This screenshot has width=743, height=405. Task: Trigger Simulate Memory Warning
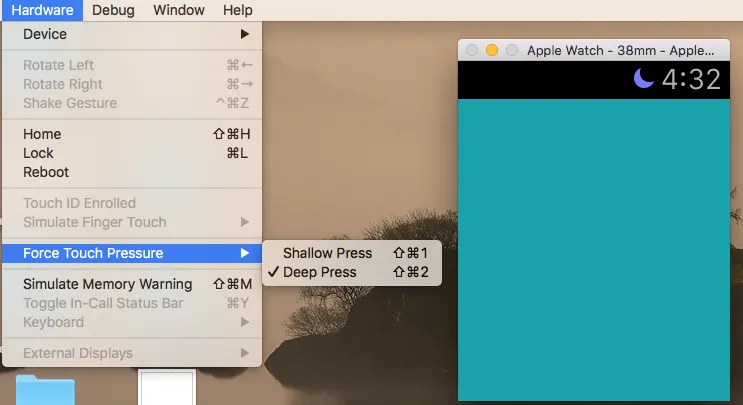click(x=132, y=284)
